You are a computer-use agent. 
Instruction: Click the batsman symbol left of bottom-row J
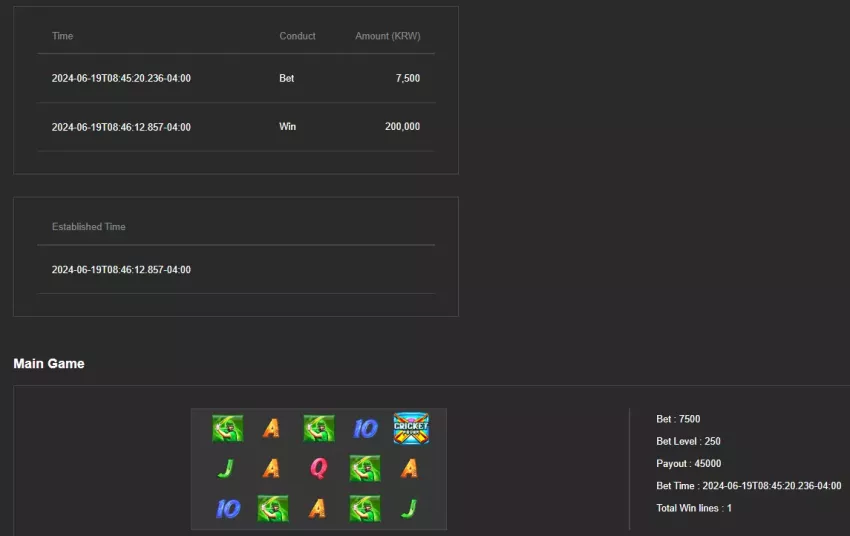click(365, 508)
